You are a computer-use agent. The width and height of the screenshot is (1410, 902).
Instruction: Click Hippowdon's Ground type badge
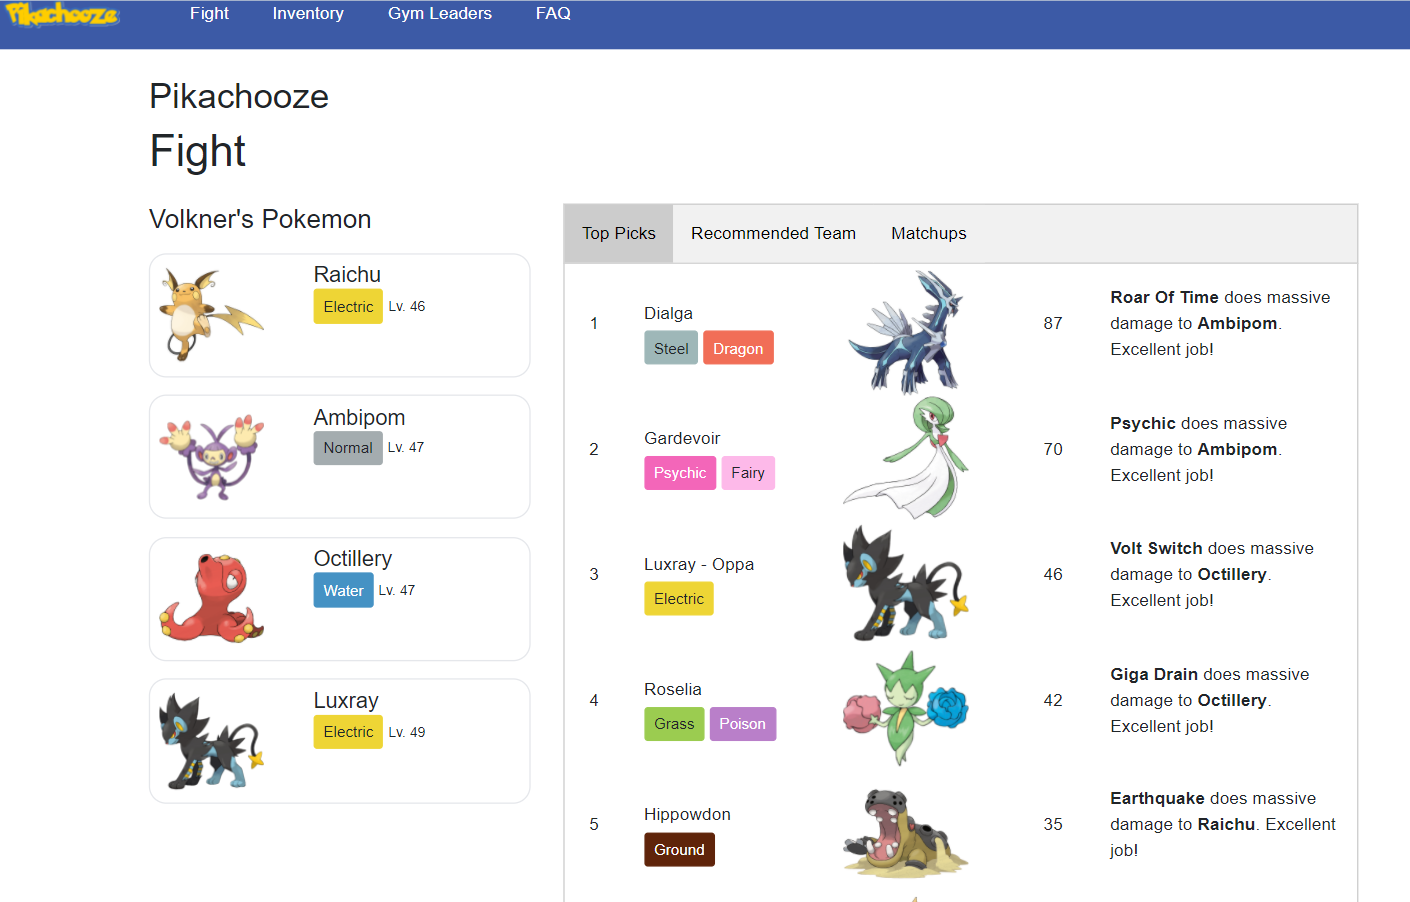point(679,850)
